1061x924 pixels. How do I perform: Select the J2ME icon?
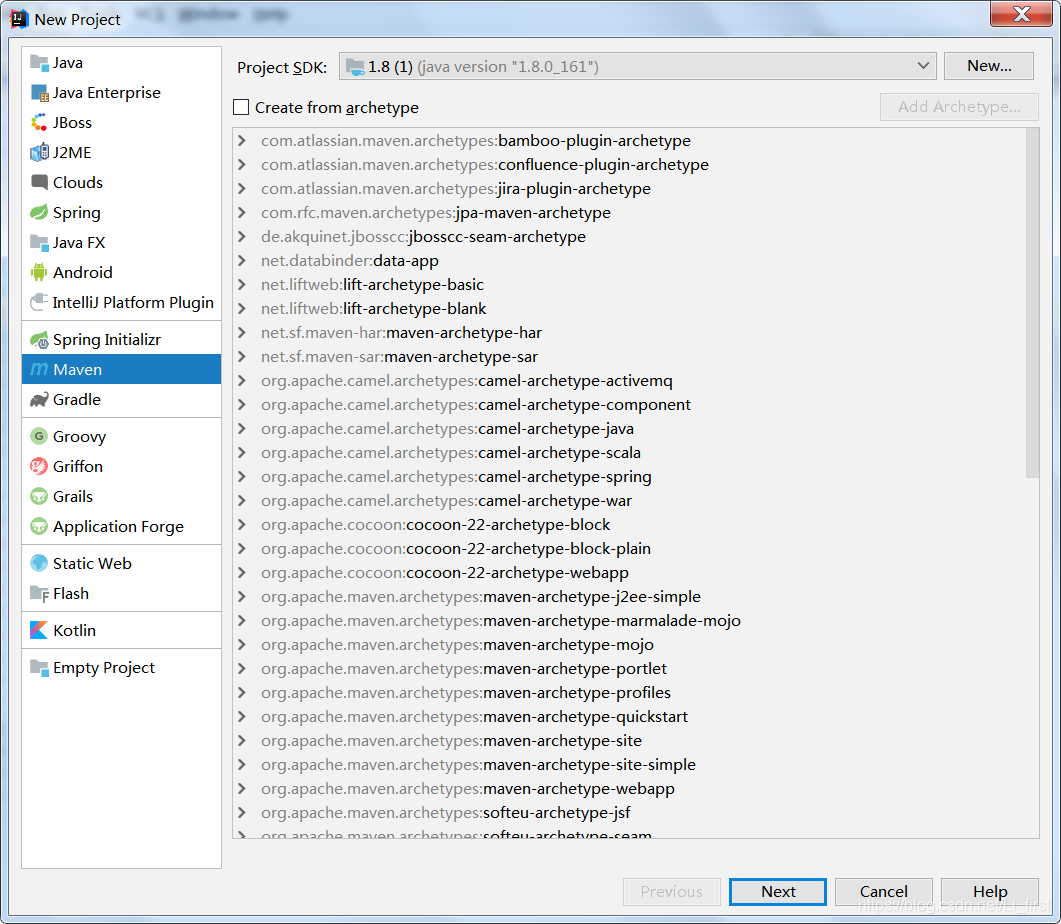pyautogui.click(x=39, y=152)
